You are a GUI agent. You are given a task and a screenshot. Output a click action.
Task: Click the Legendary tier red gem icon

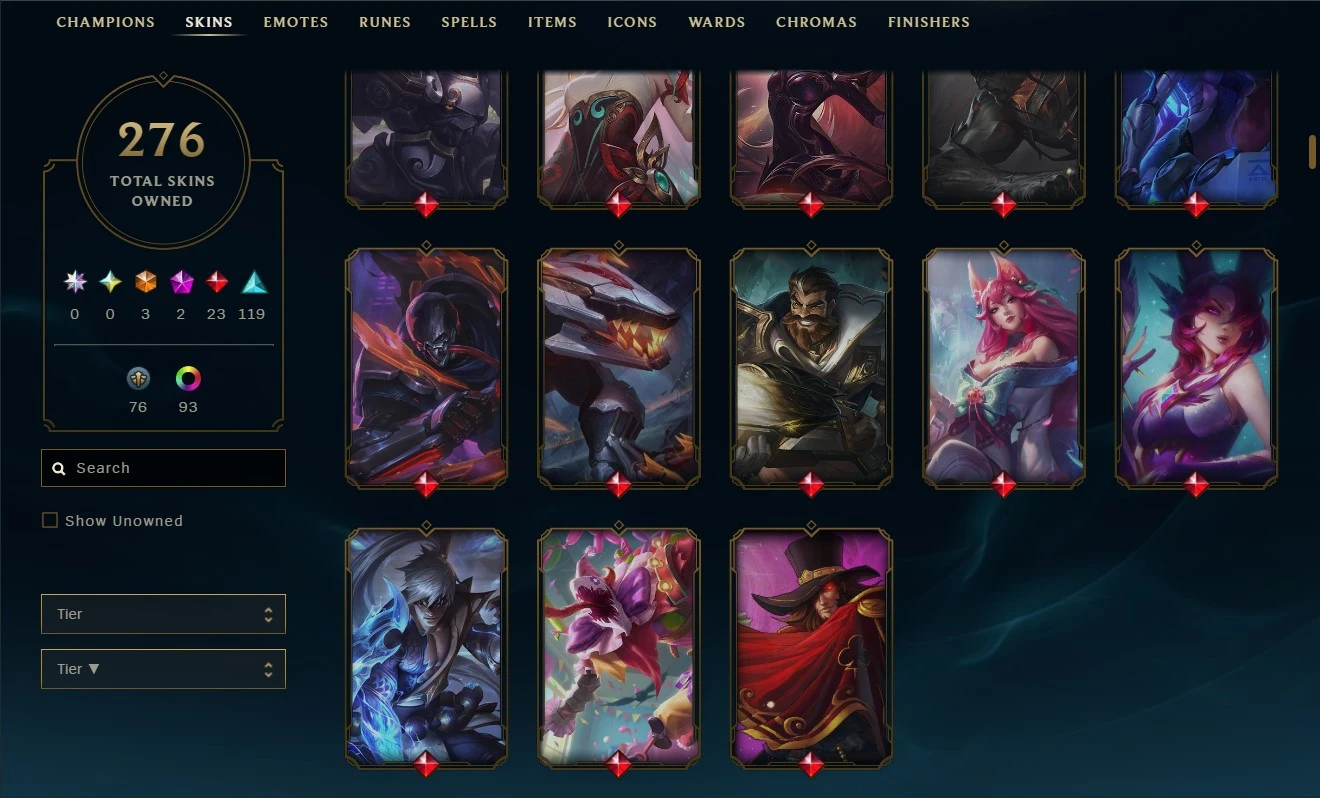217,282
